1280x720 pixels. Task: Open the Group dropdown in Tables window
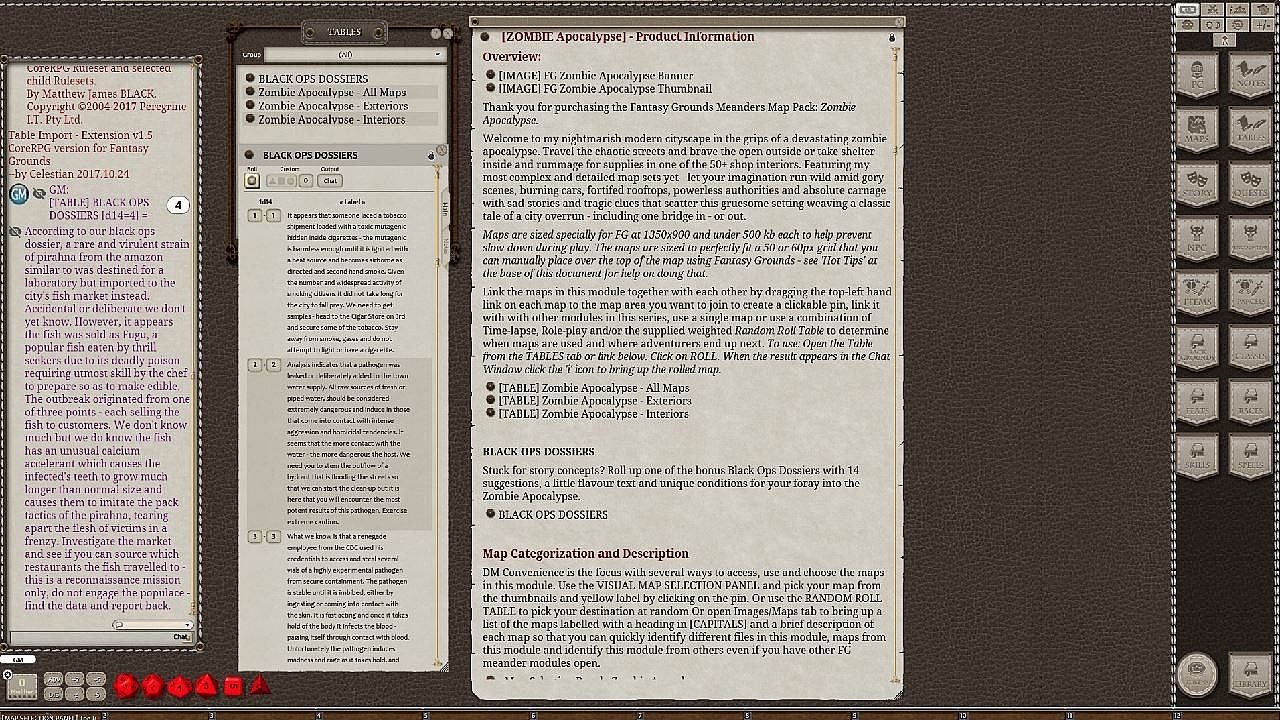point(354,54)
